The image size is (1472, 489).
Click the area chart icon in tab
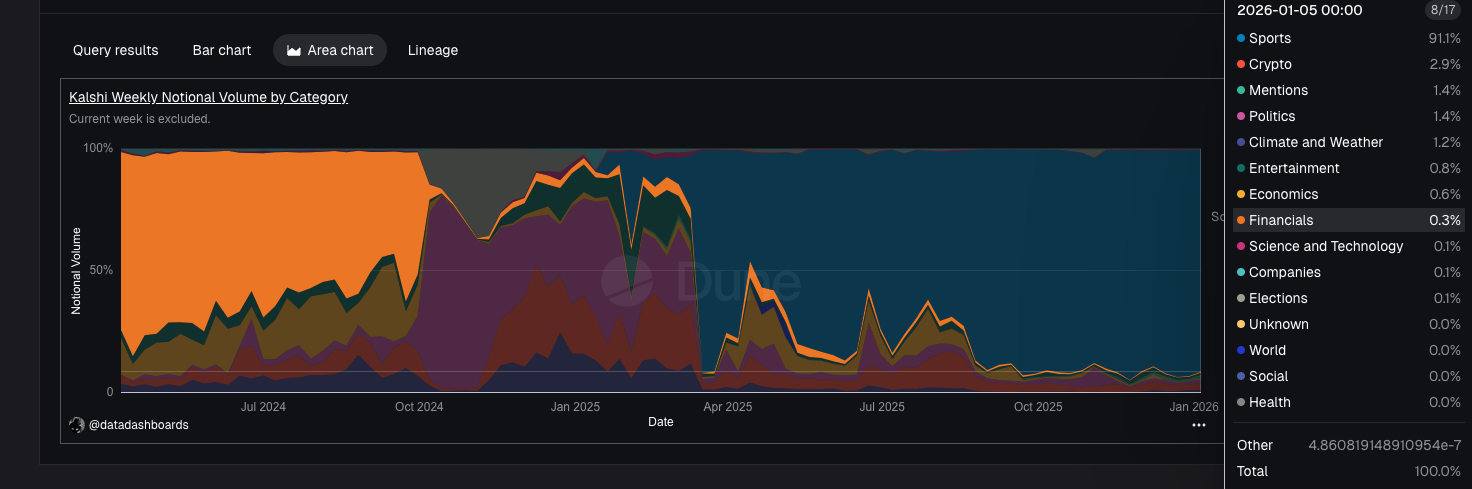point(294,50)
